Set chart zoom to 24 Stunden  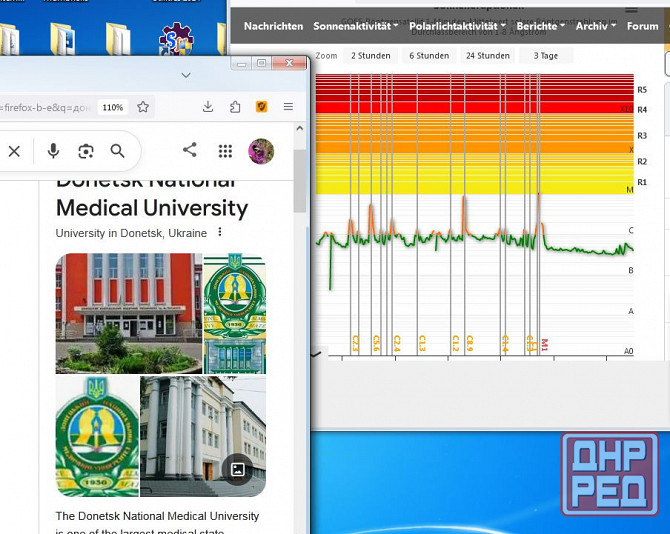[x=487, y=56]
